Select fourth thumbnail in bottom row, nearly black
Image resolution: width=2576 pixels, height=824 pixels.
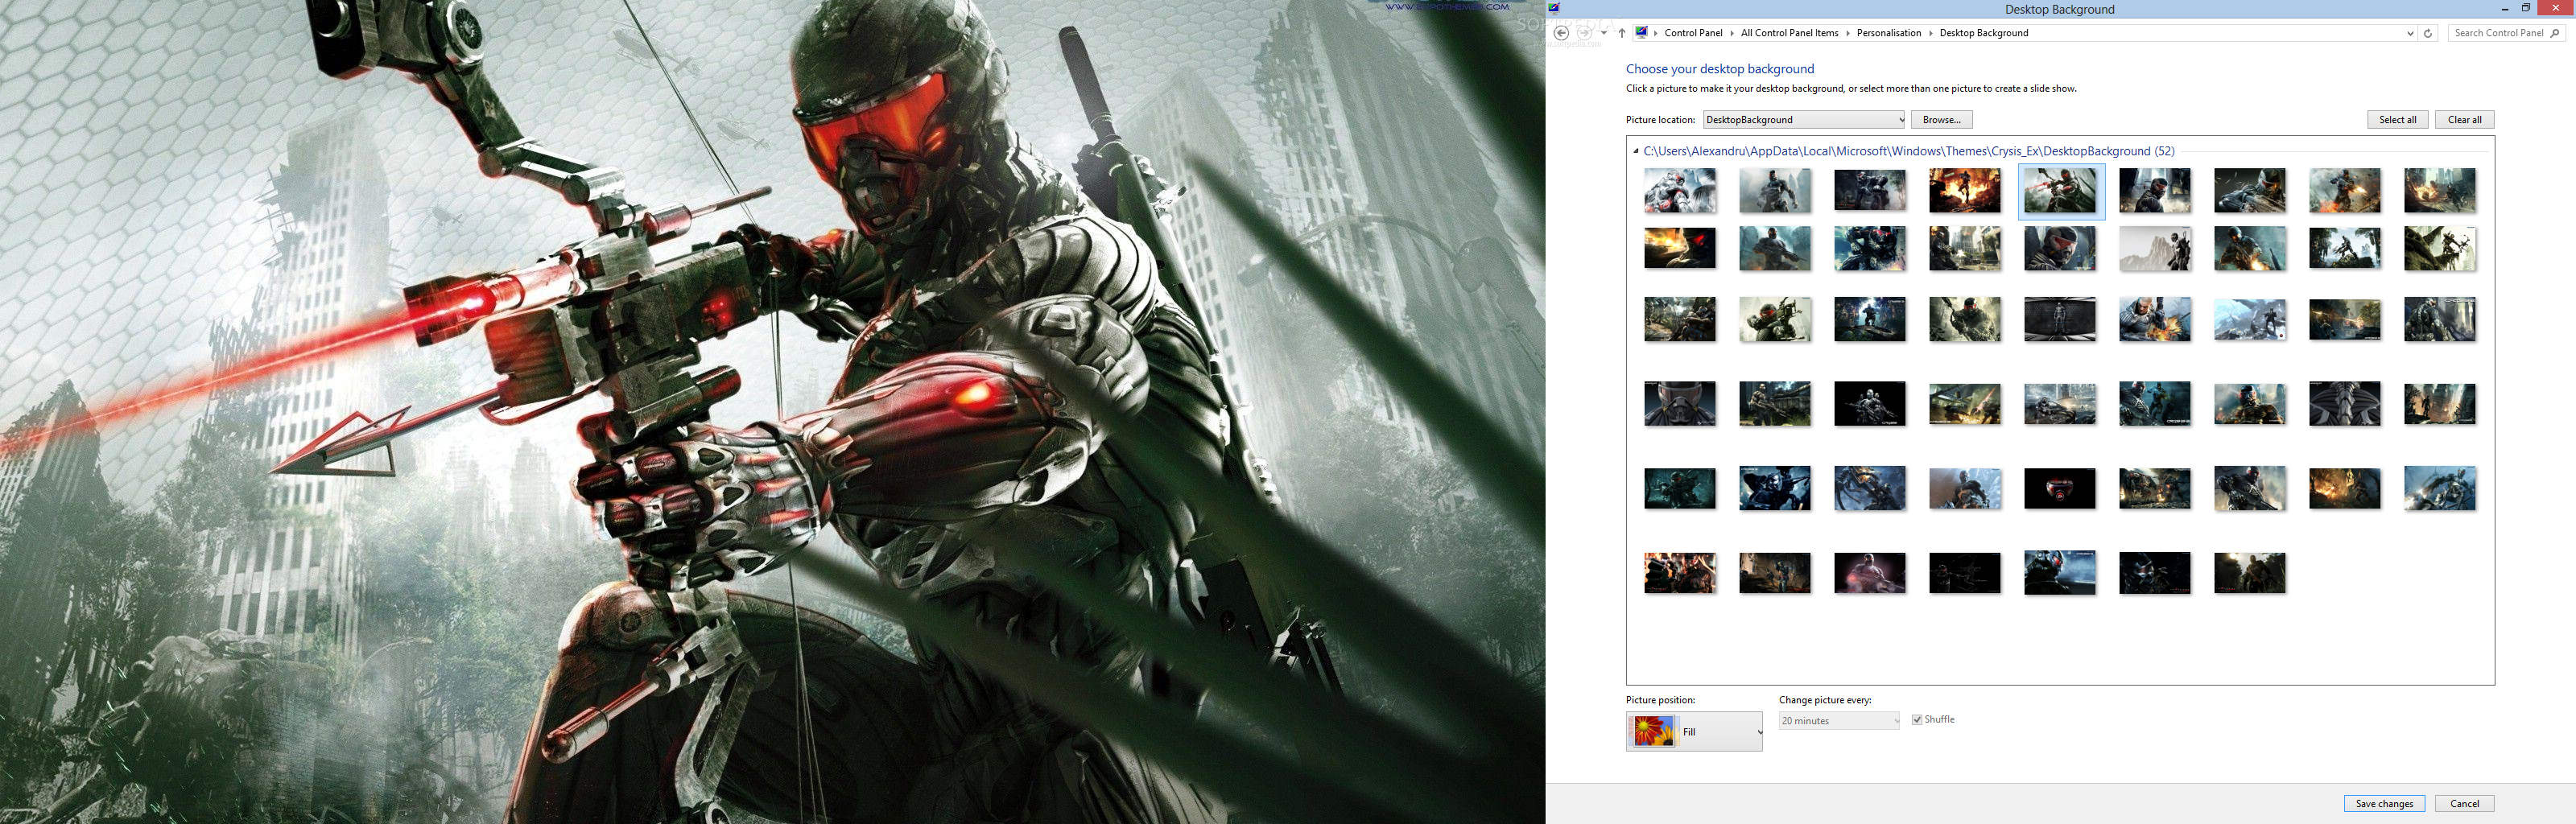pyautogui.click(x=1965, y=573)
